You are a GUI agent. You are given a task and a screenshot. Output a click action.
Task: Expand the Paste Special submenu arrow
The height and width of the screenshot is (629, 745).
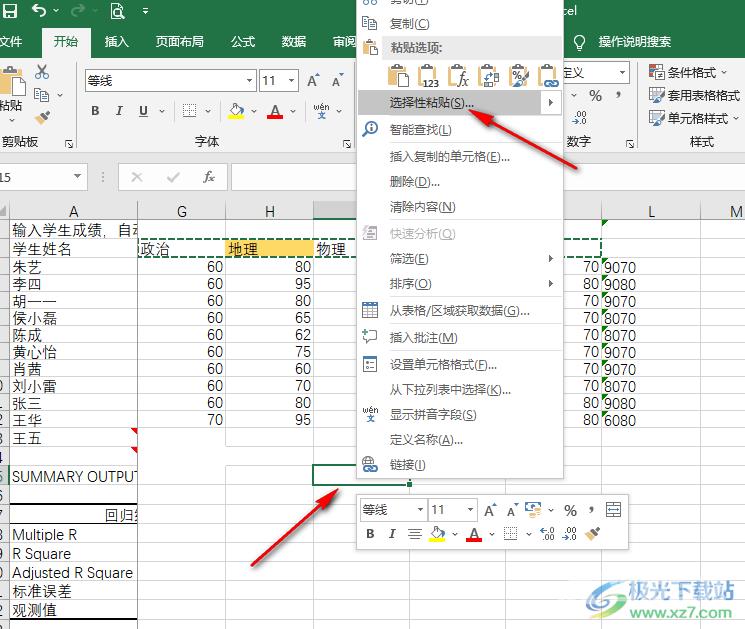[x=550, y=103]
